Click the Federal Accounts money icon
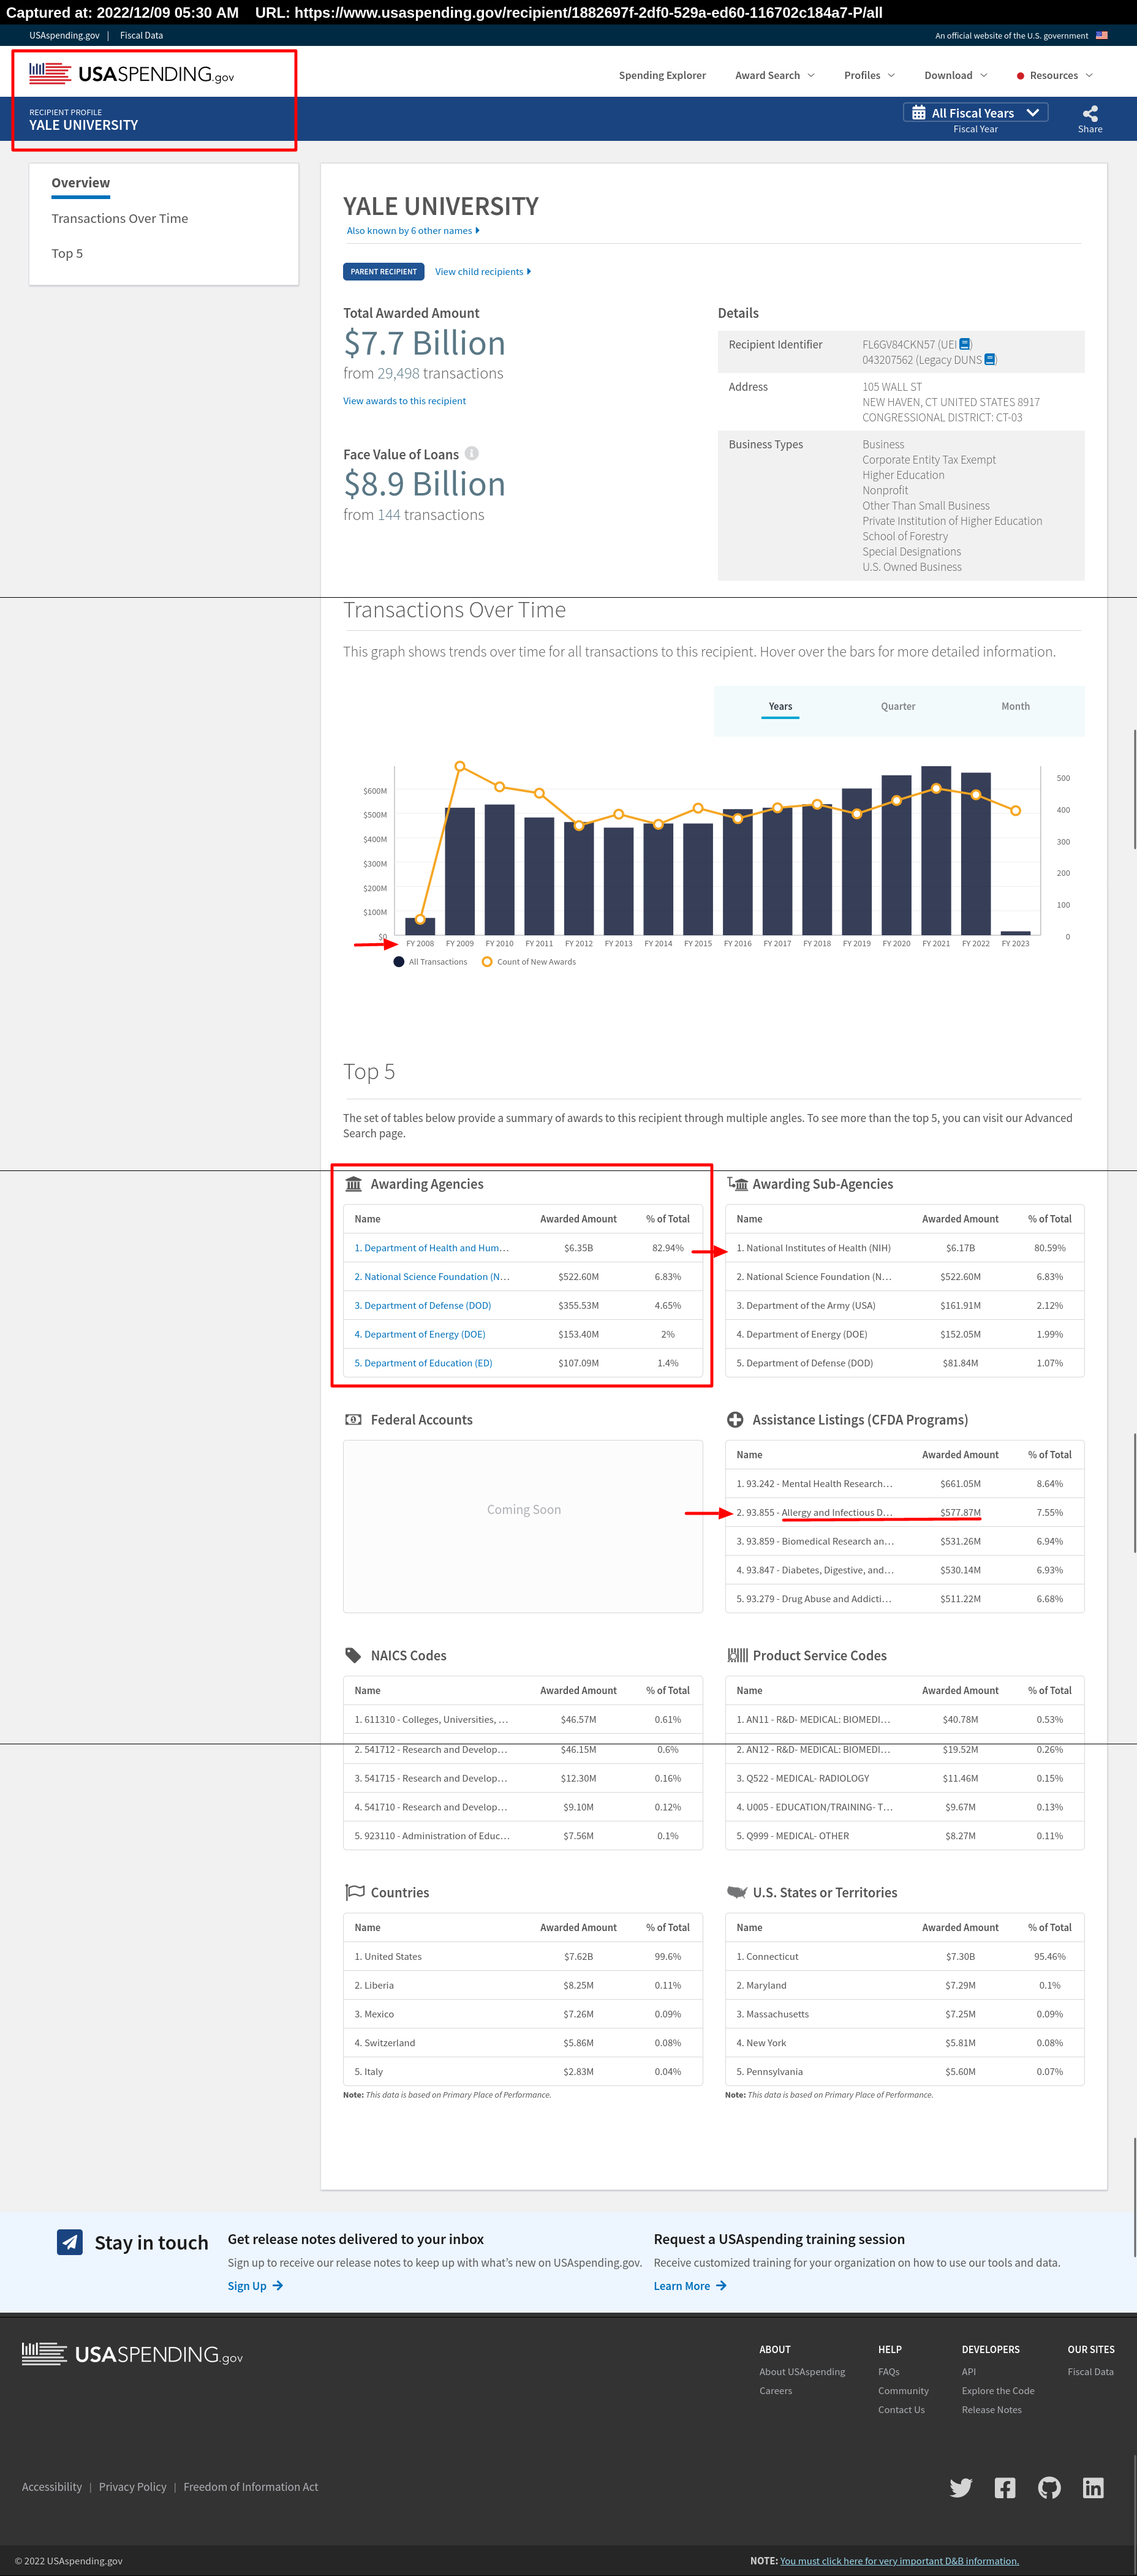Screen dimensions: 1137x2576 tap(353, 1420)
